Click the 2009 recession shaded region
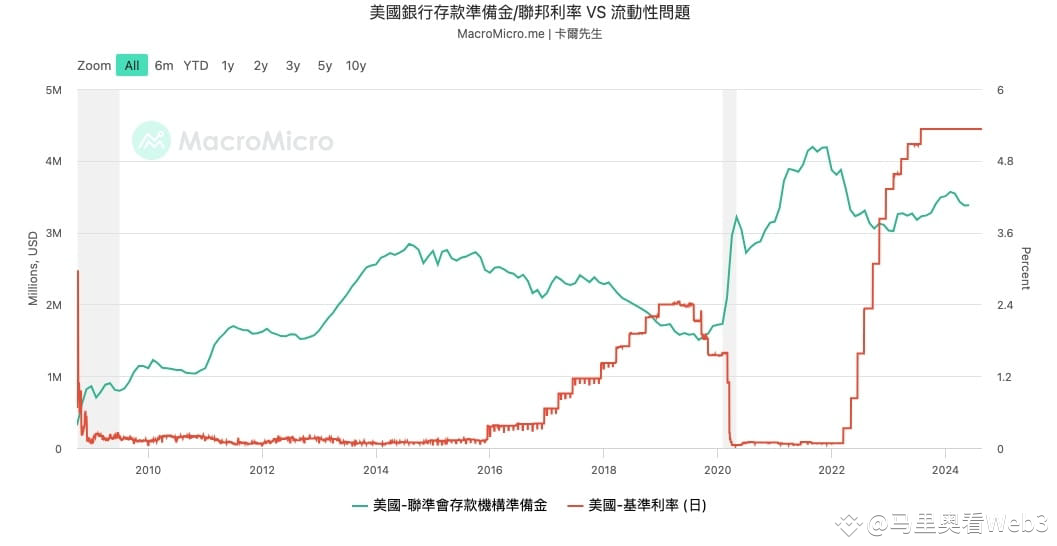The image size is (1057, 546). tap(98, 268)
